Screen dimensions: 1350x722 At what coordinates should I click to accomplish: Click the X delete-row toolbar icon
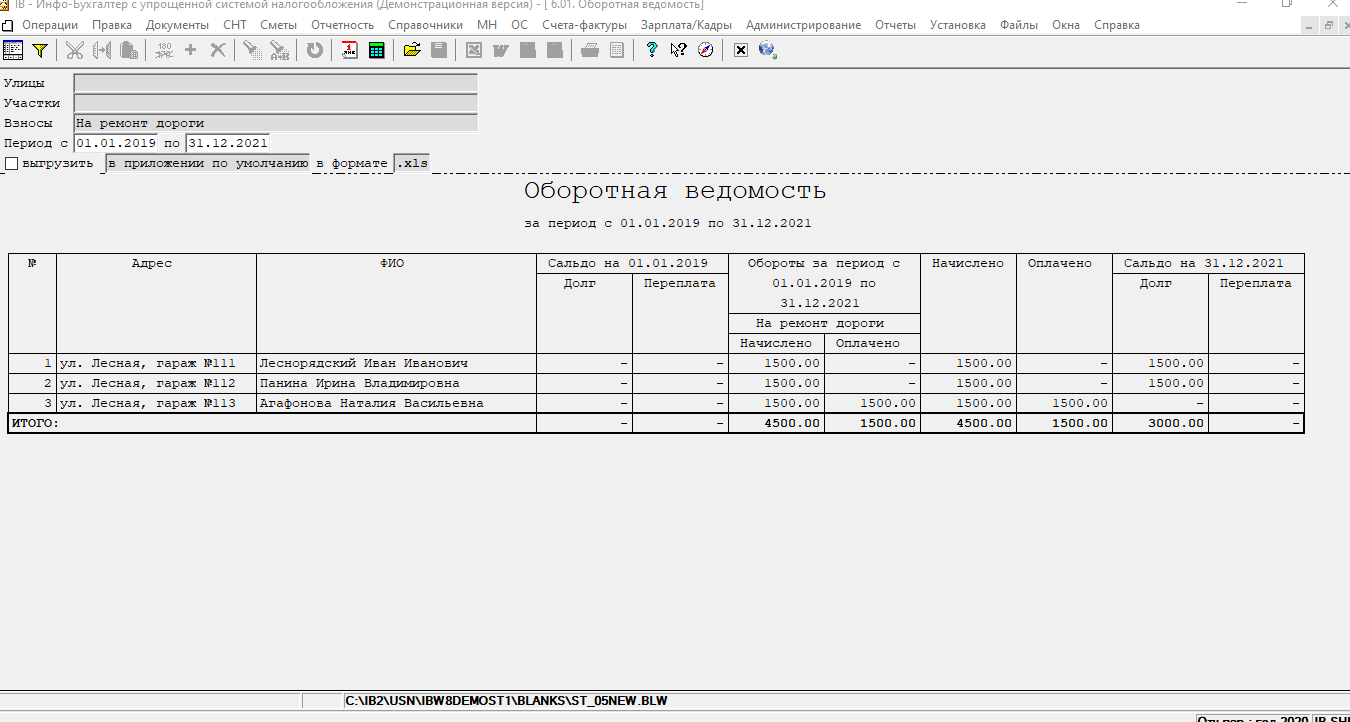click(217, 49)
